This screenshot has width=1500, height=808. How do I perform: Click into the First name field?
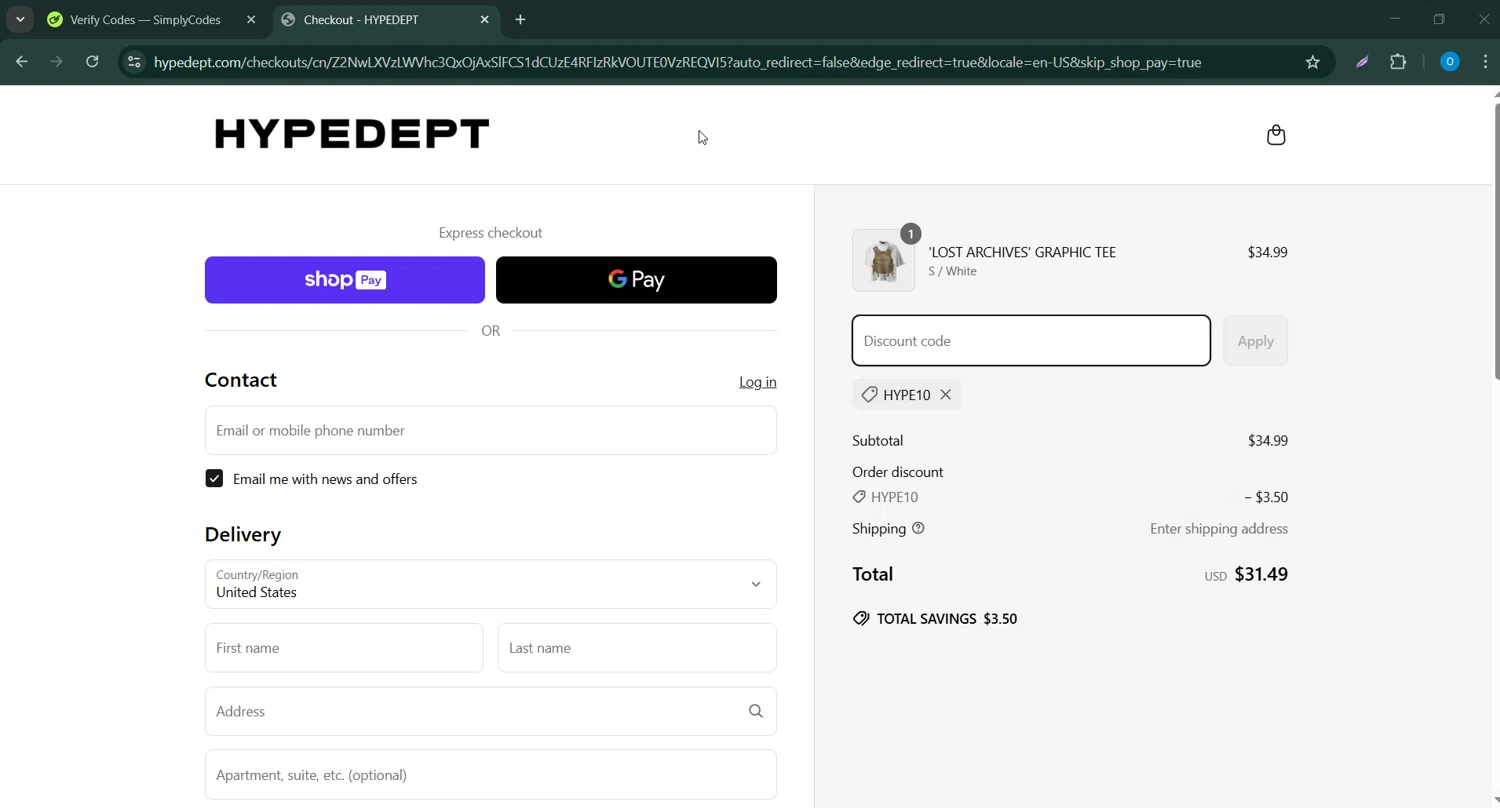pos(344,648)
